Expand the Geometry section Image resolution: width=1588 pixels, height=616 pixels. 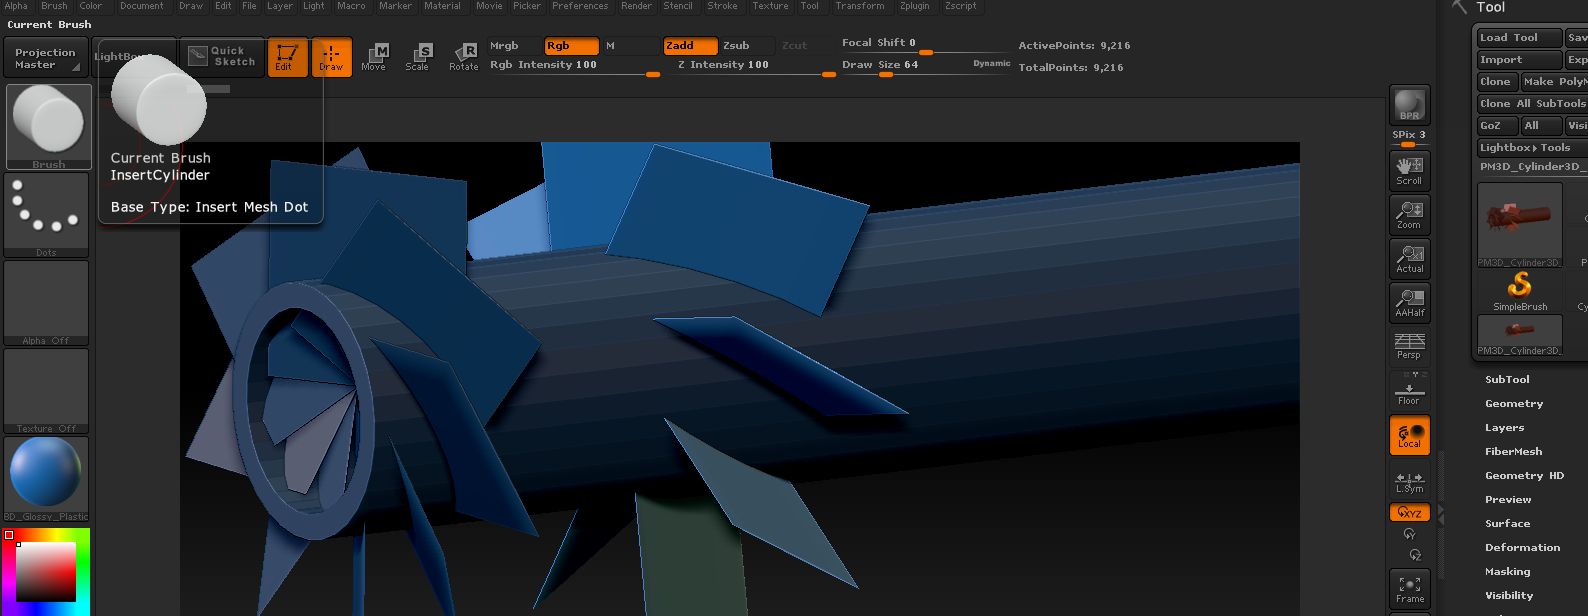point(1514,404)
